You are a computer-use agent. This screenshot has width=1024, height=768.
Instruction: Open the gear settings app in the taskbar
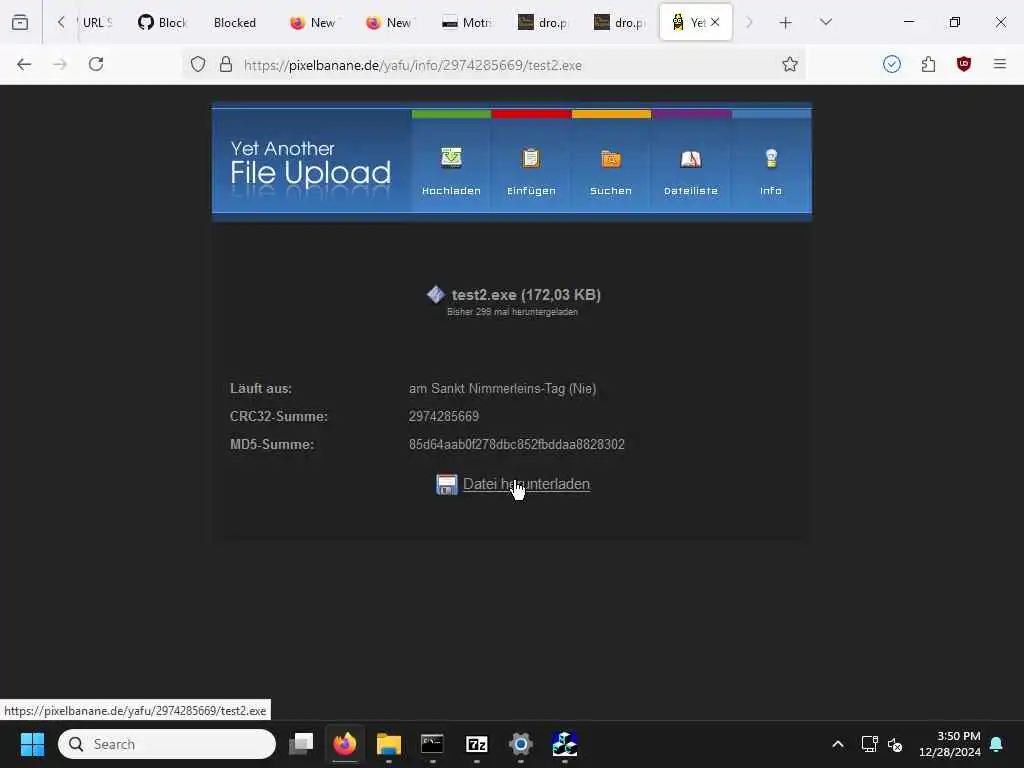(520, 744)
